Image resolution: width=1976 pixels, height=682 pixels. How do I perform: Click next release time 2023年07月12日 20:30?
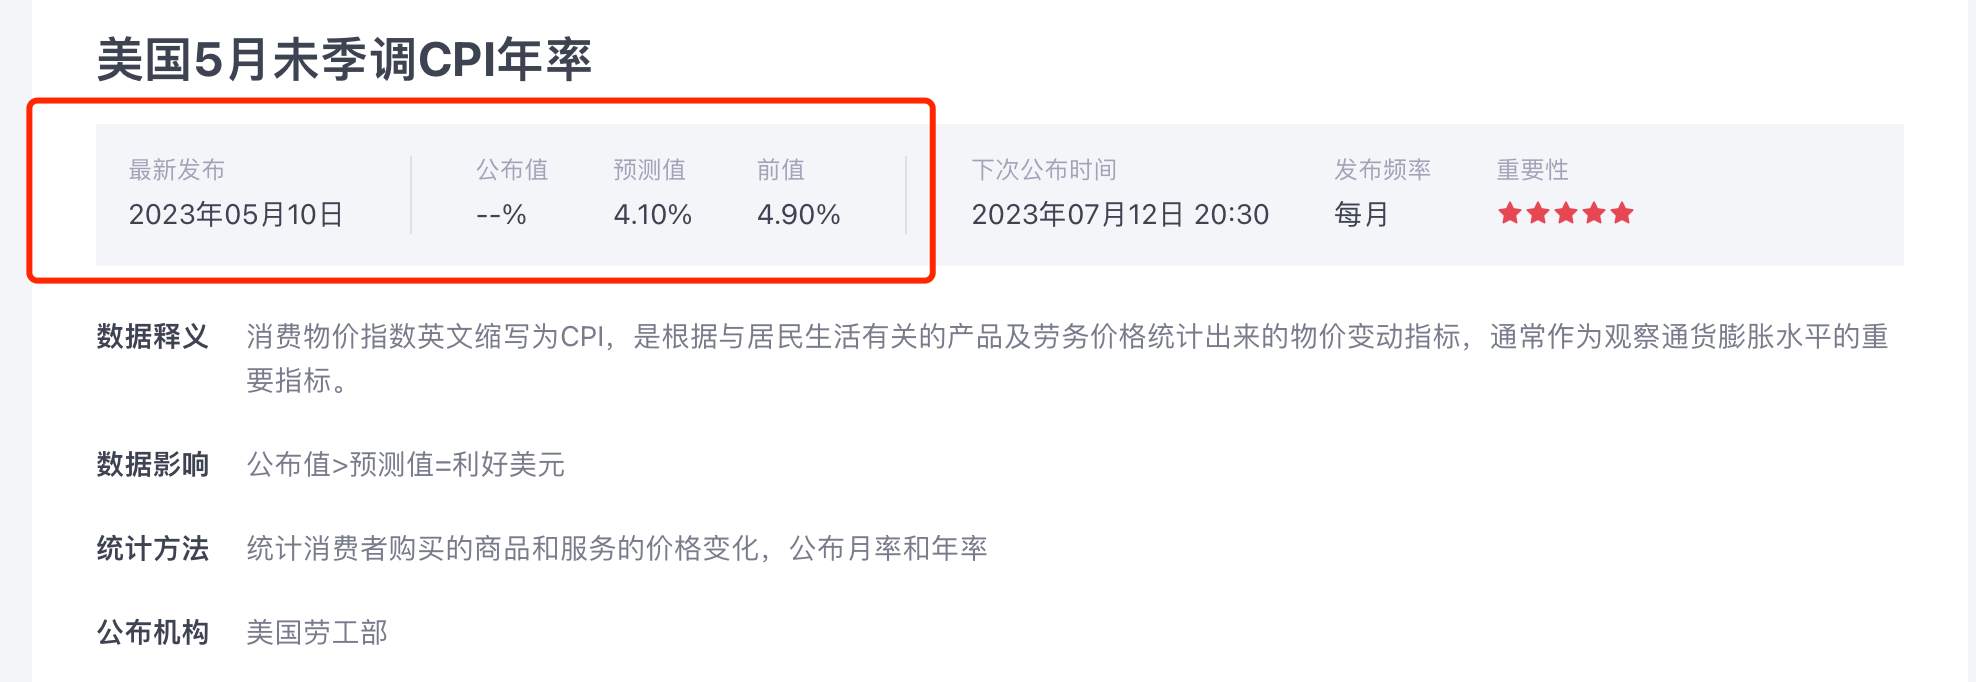(1120, 215)
